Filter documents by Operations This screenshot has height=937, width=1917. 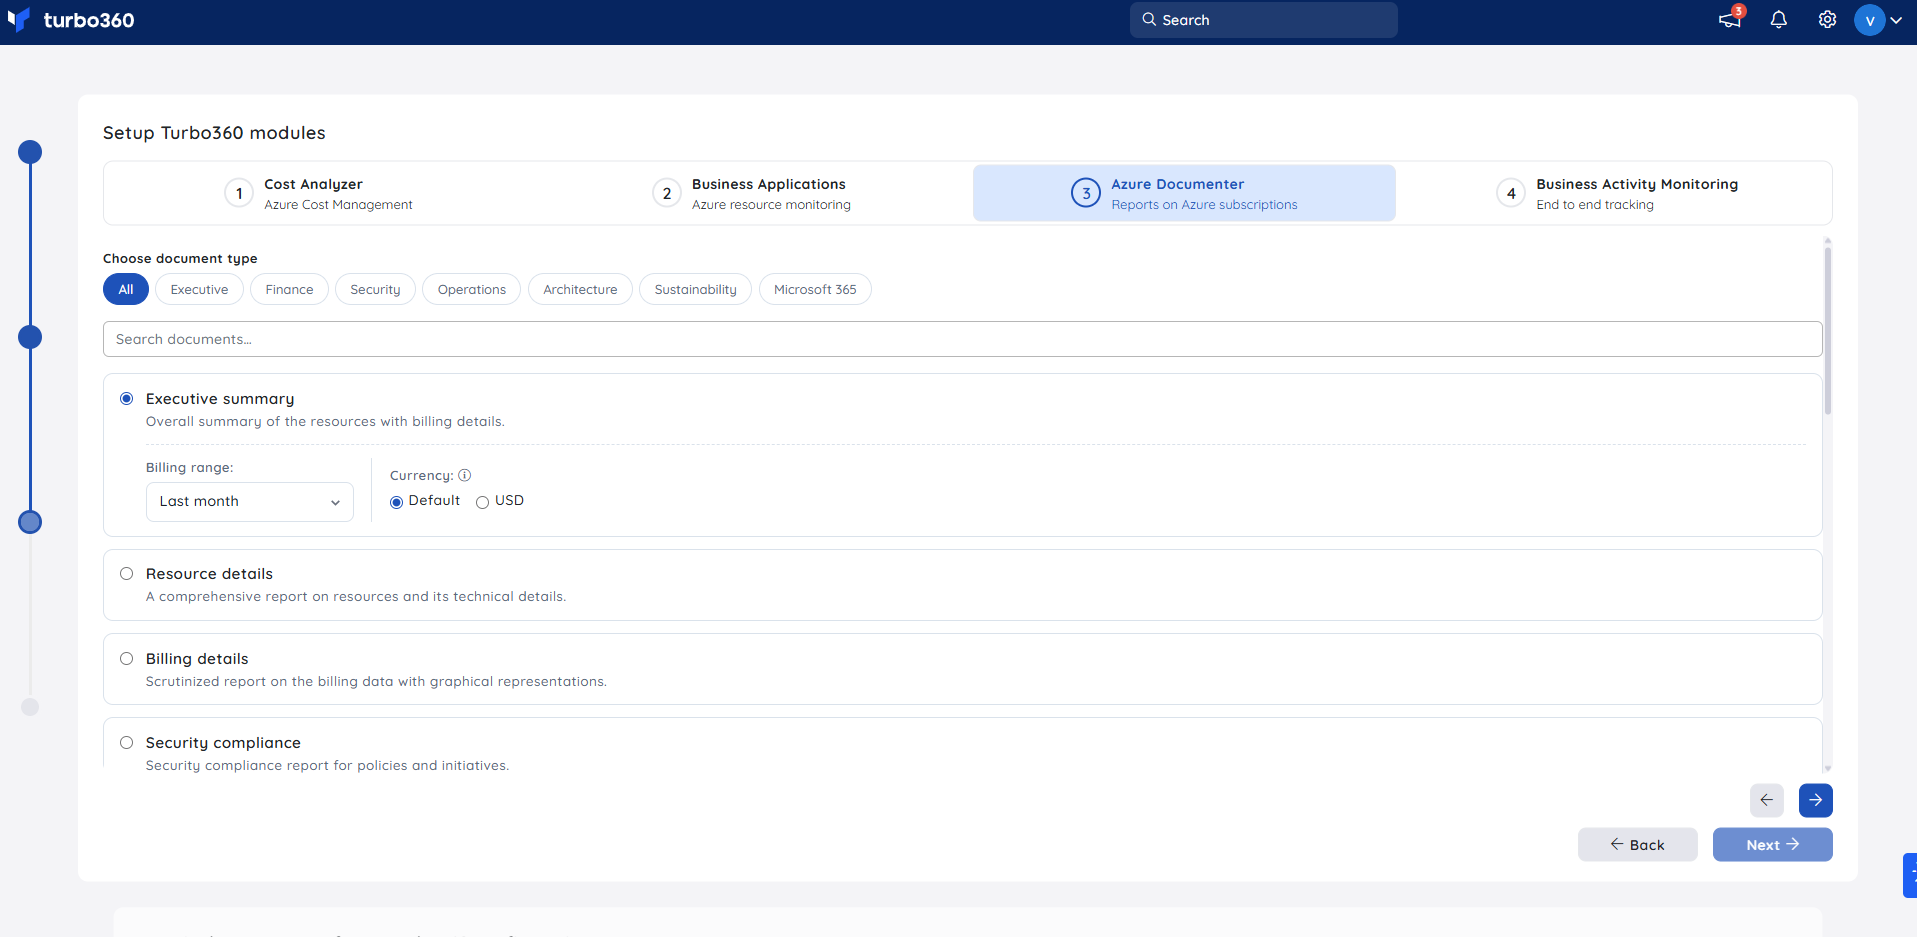pos(472,289)
